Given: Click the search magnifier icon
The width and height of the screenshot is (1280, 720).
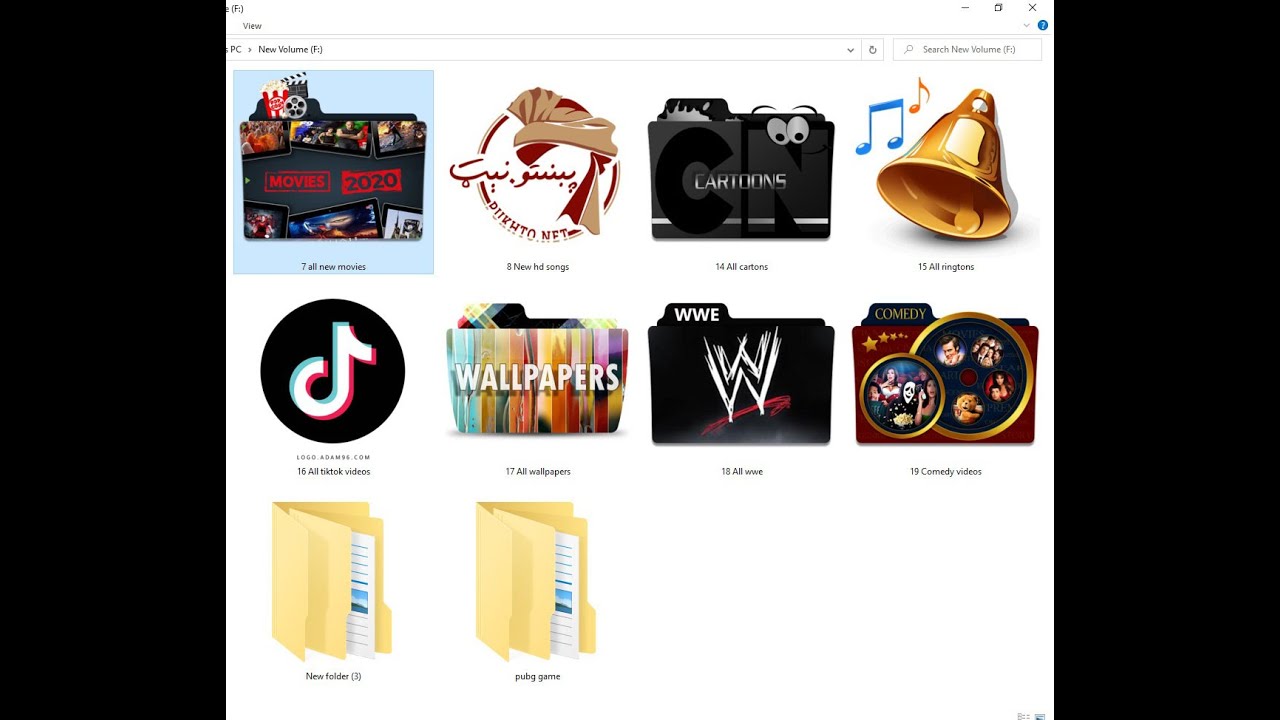Looking at the screenshot, I should pyautogui.click(x=909, y=49).
